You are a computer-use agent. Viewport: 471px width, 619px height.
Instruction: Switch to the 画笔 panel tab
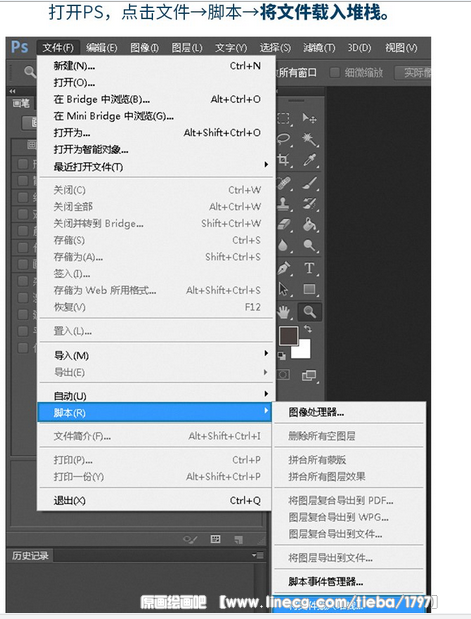pos(21,104)
